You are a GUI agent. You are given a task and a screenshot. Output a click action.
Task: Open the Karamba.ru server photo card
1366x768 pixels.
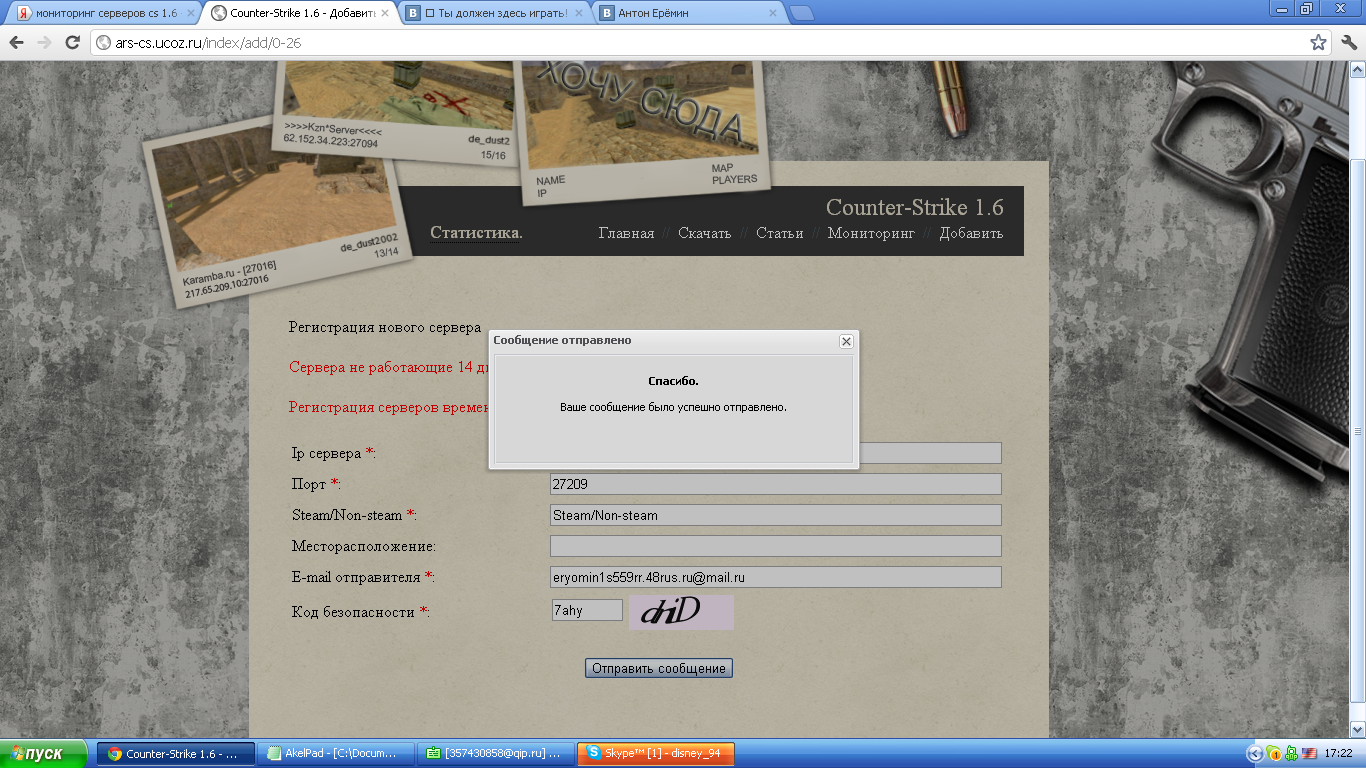pos(277,211)
